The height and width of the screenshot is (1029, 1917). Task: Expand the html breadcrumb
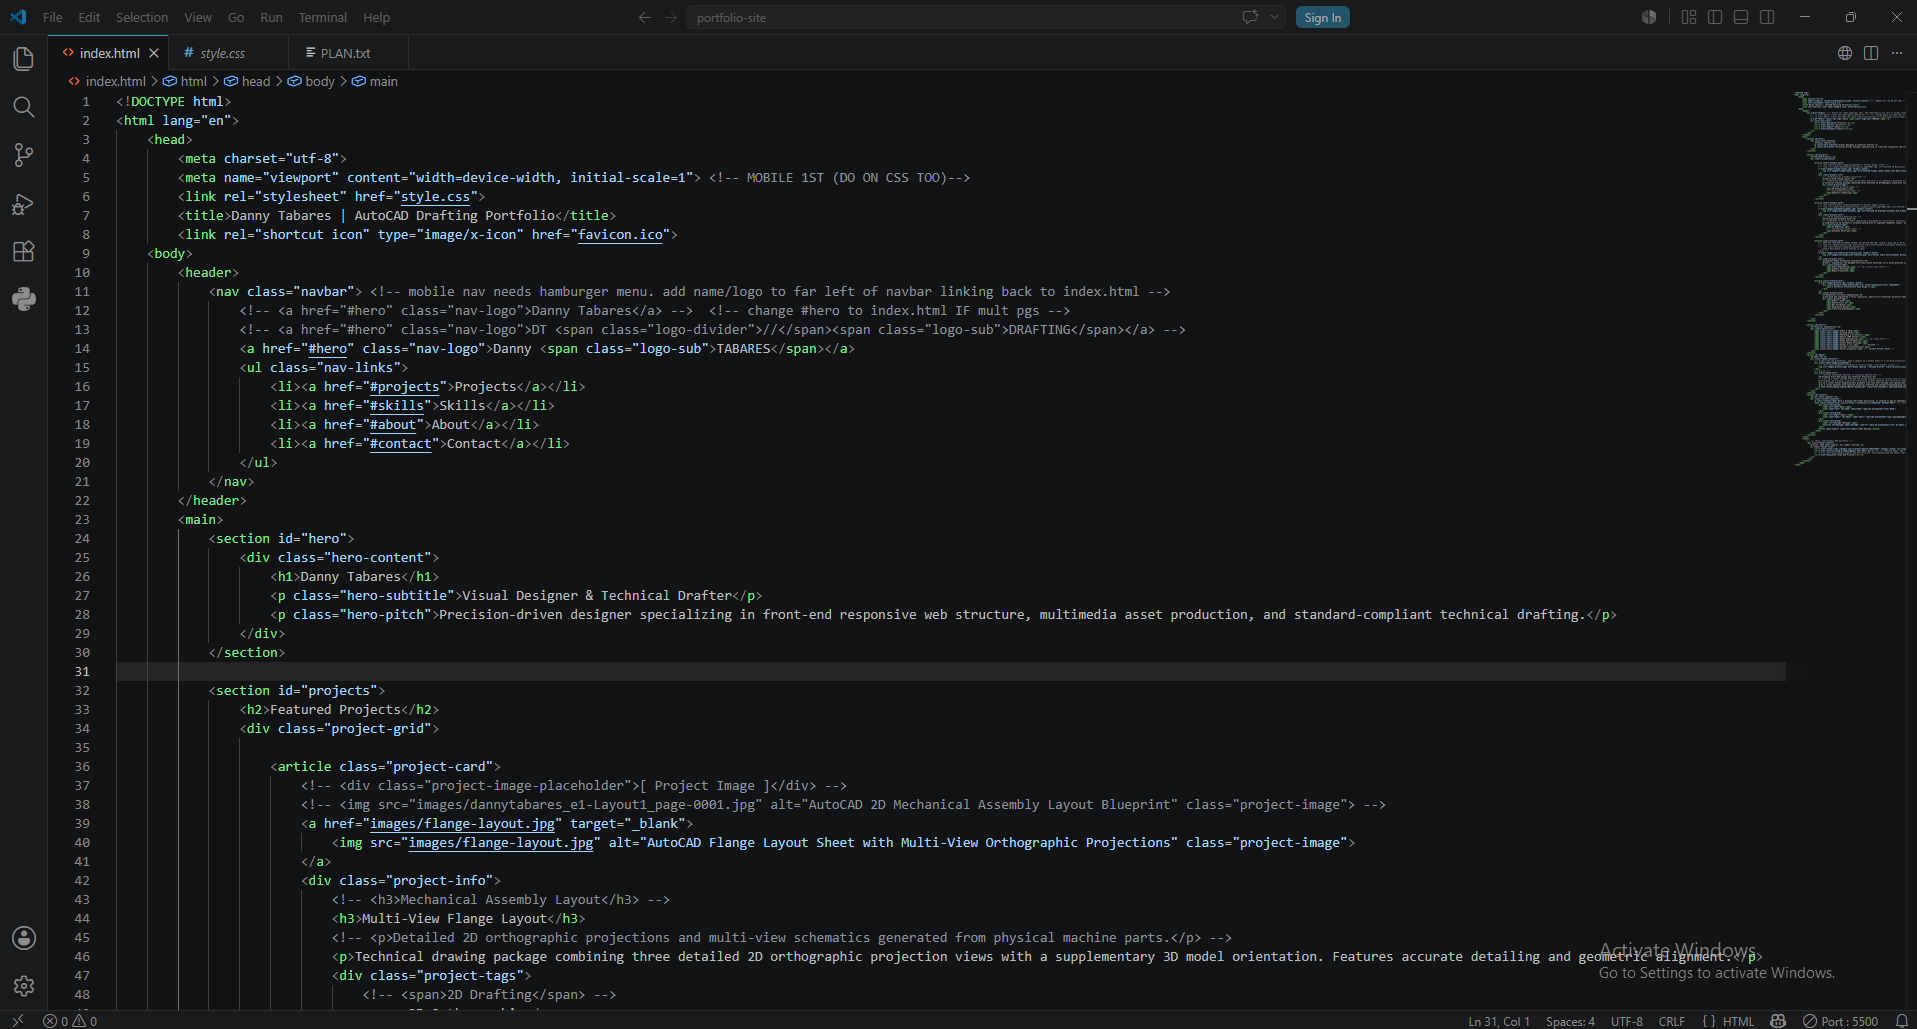click(x=185, y=81)
